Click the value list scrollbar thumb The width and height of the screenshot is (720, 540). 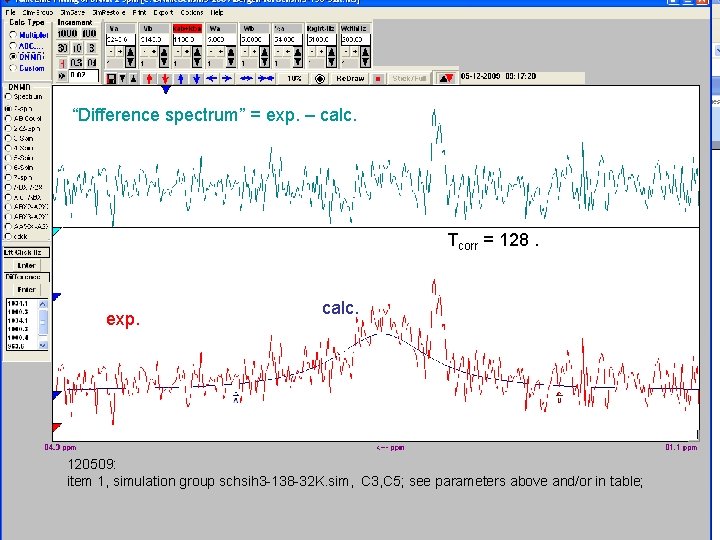(43, 321)
